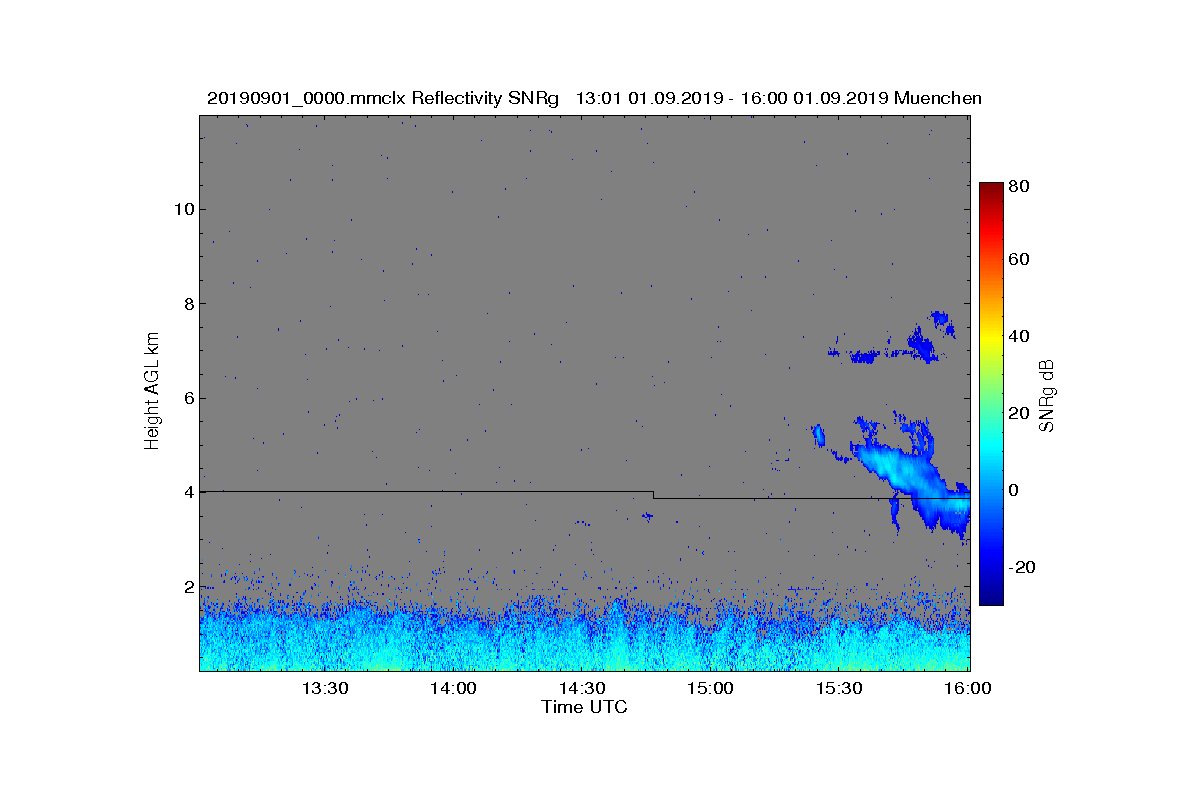The image size is (1200, 800).
Task: Click the height tick label 8
Action: (x=188, y=304)
